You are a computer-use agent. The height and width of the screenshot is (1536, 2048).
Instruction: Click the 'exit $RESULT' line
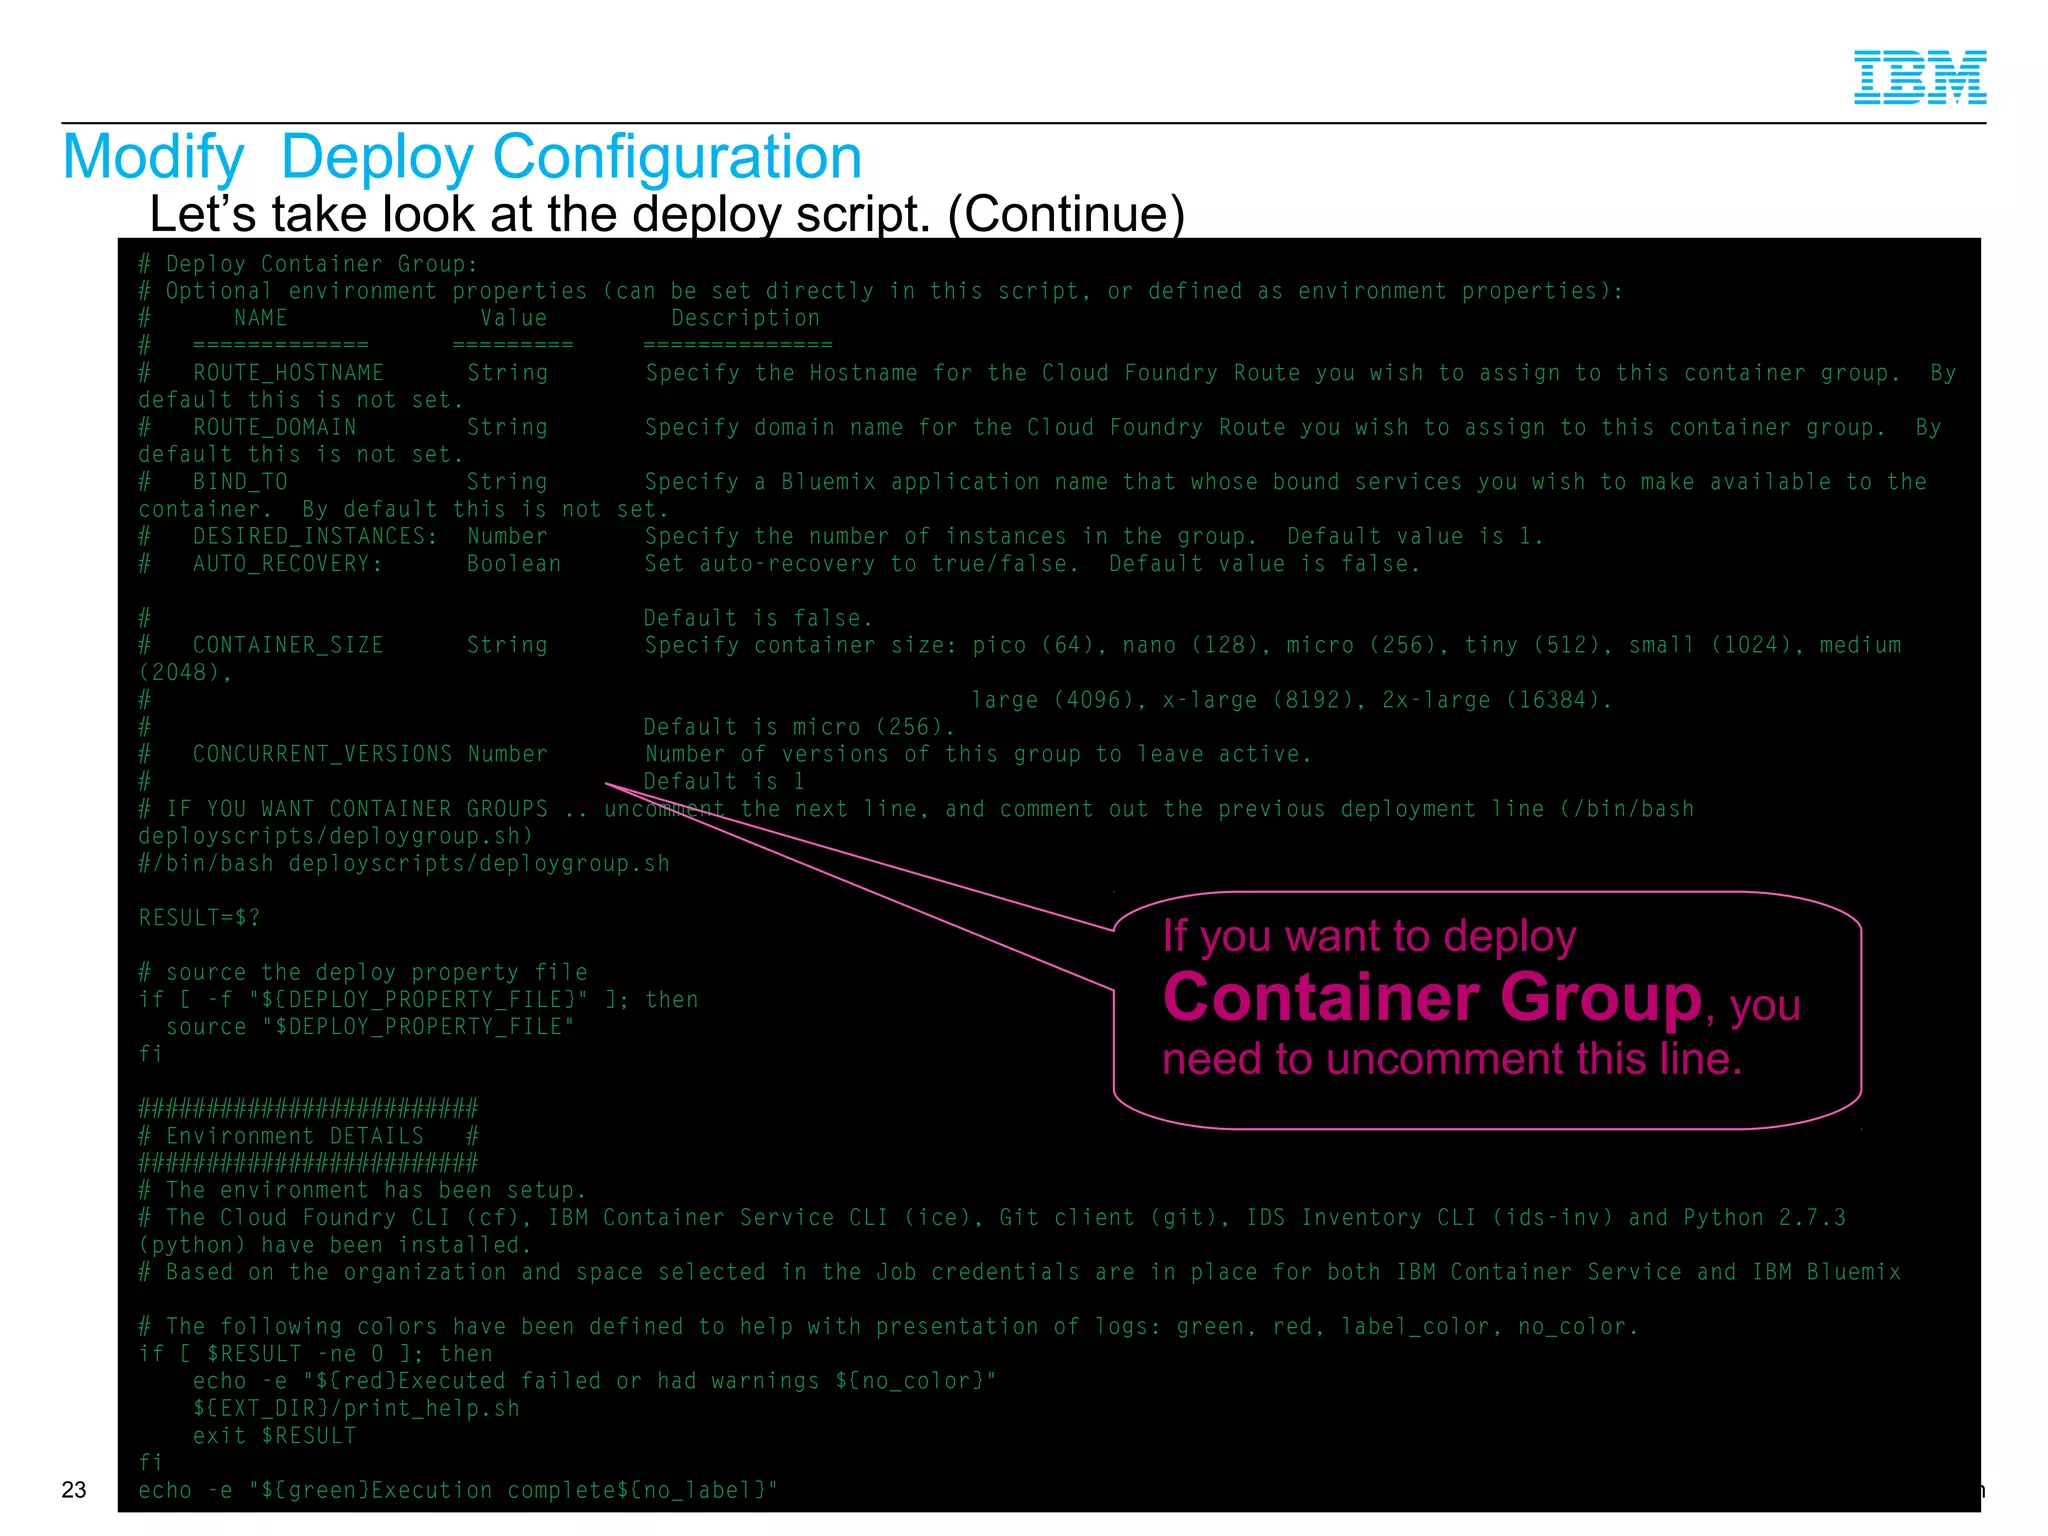tap(274, 1436)
